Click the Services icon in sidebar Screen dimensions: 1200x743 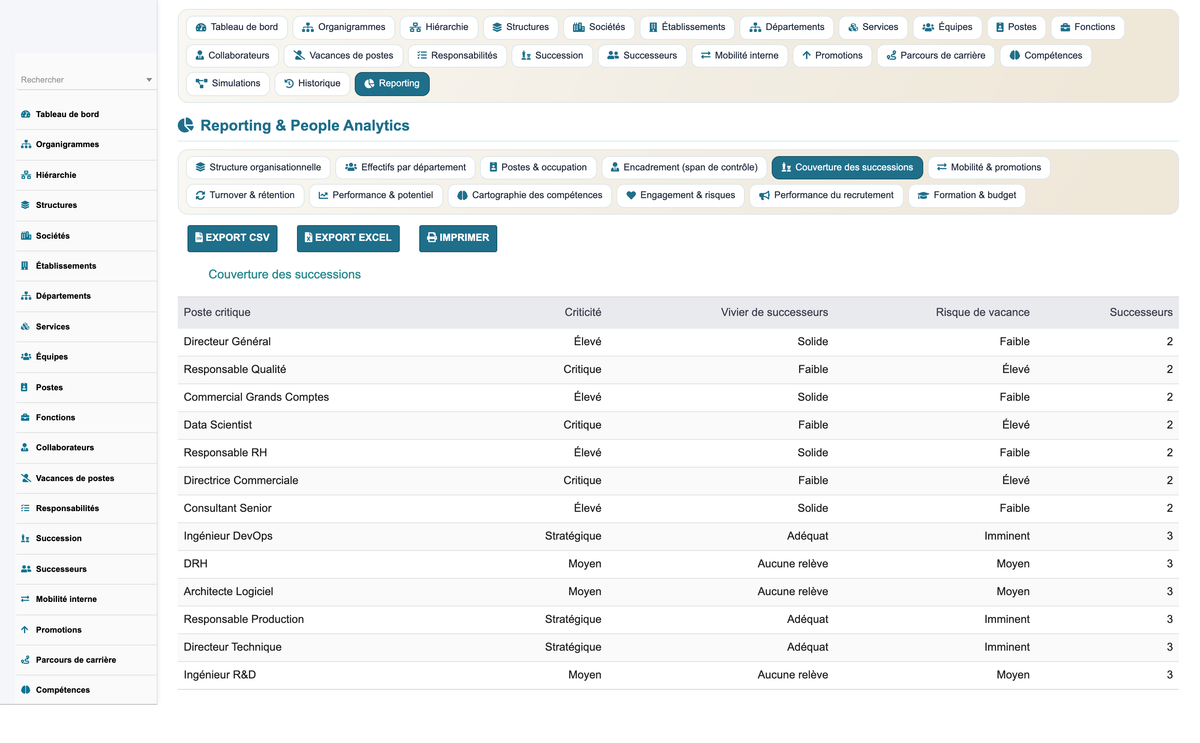pos(25,327)
